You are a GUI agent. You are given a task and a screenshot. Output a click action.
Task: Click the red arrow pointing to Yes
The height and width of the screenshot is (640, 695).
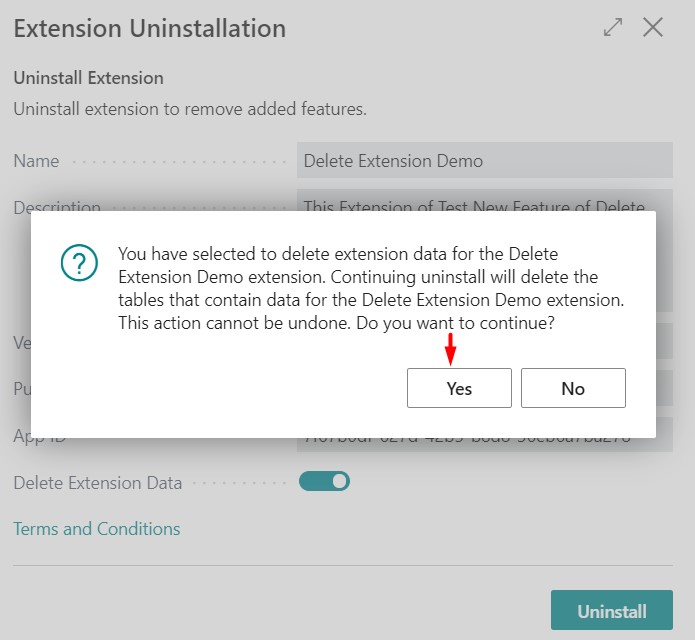pyautogui.click(x=450, y=349)
